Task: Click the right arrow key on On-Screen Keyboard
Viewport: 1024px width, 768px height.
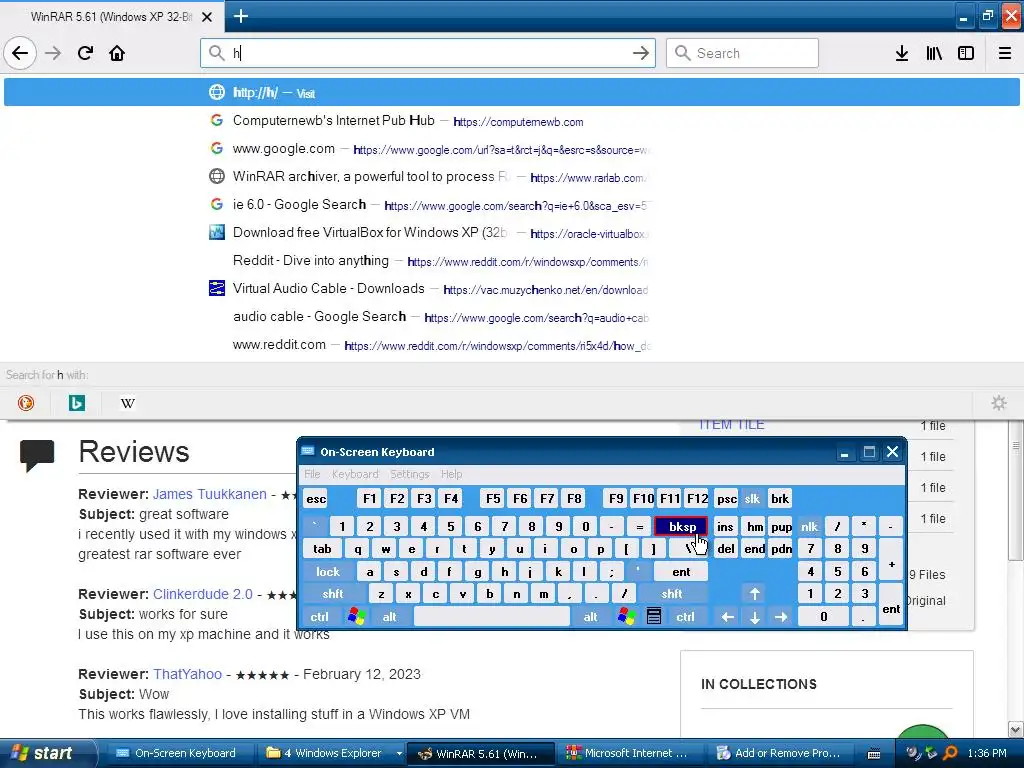Action: [781, 616]
